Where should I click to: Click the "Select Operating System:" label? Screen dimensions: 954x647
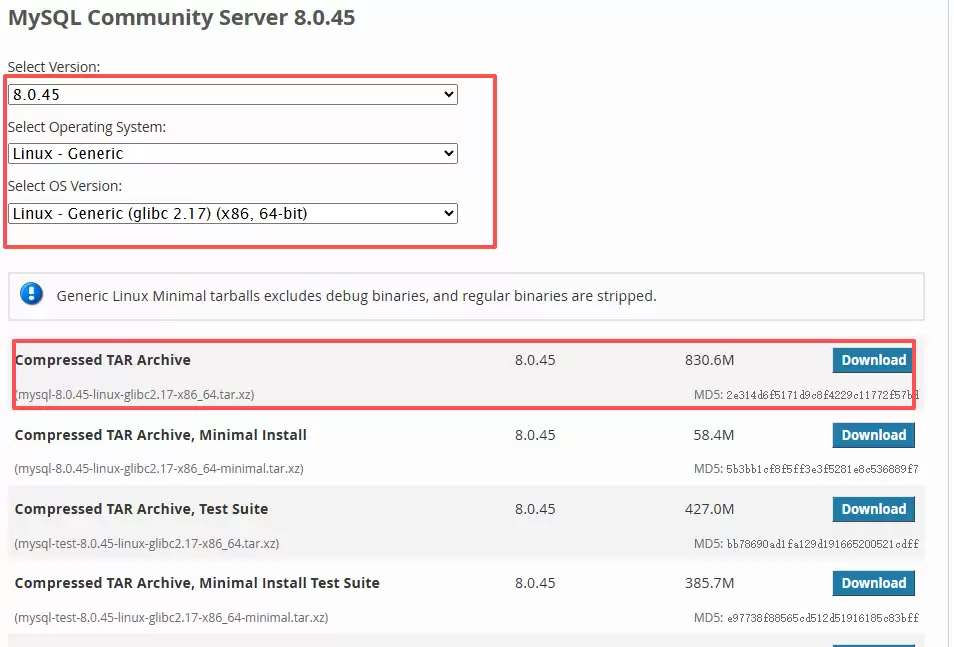[87, 127]
